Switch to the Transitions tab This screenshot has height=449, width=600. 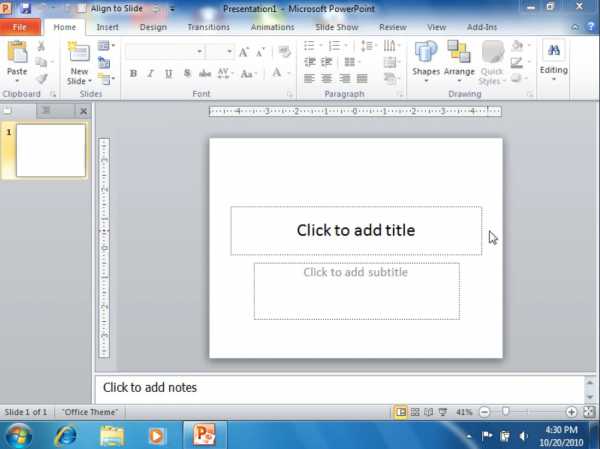(209, 27)
